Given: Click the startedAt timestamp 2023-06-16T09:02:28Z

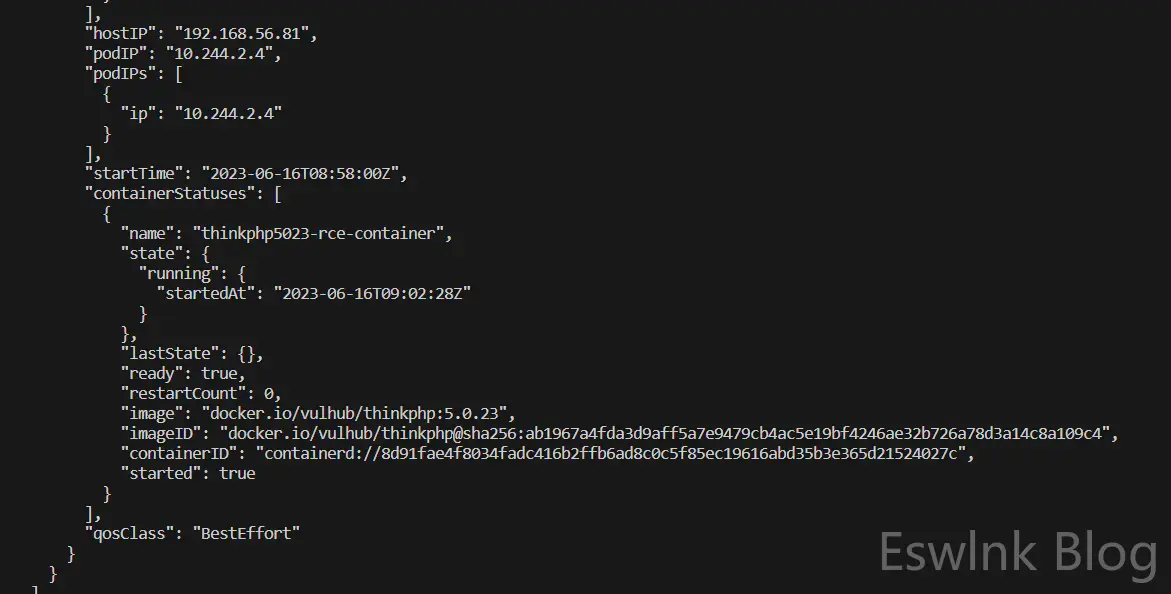Looking at the screenshot, I should (376, 293).
